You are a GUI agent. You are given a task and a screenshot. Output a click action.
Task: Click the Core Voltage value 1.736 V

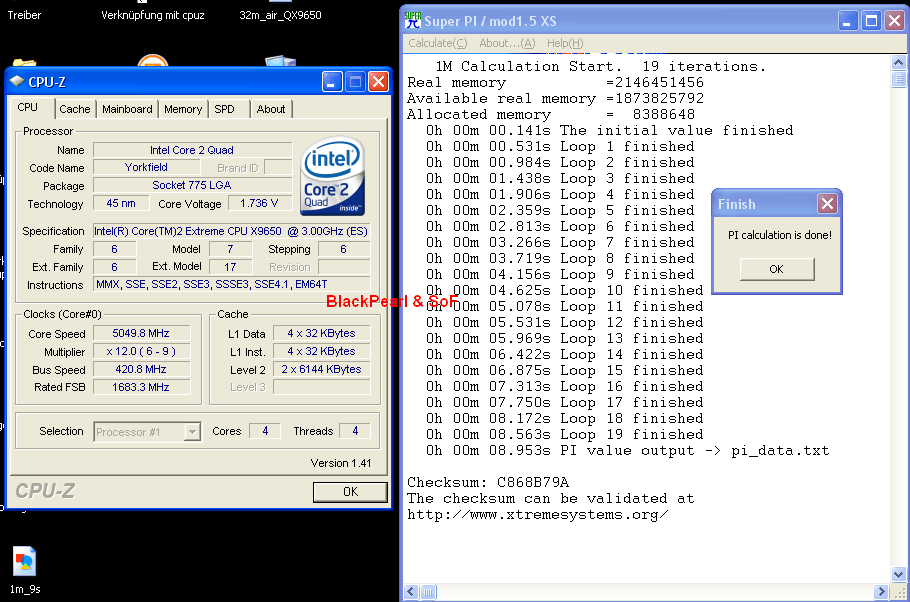point(259,203)
